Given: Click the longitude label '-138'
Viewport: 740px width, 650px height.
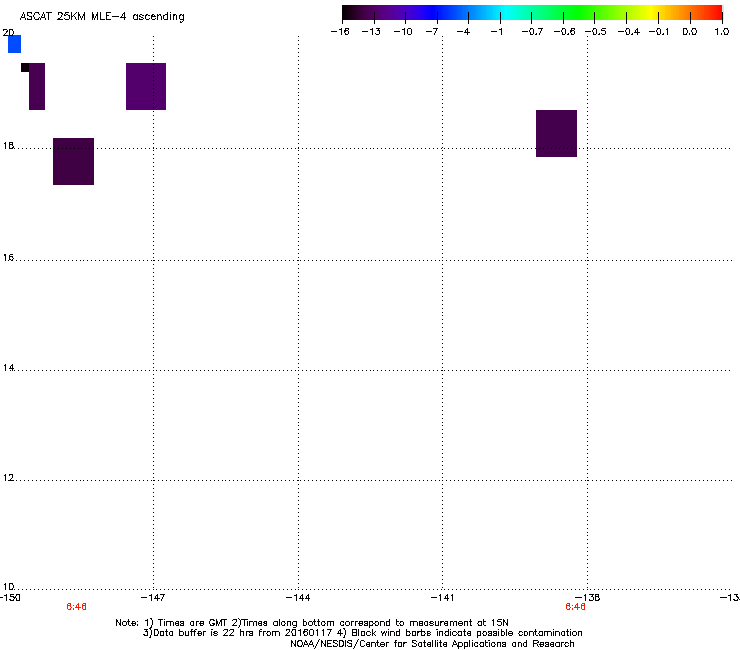Looking at the screenshot, I should 588,598.
